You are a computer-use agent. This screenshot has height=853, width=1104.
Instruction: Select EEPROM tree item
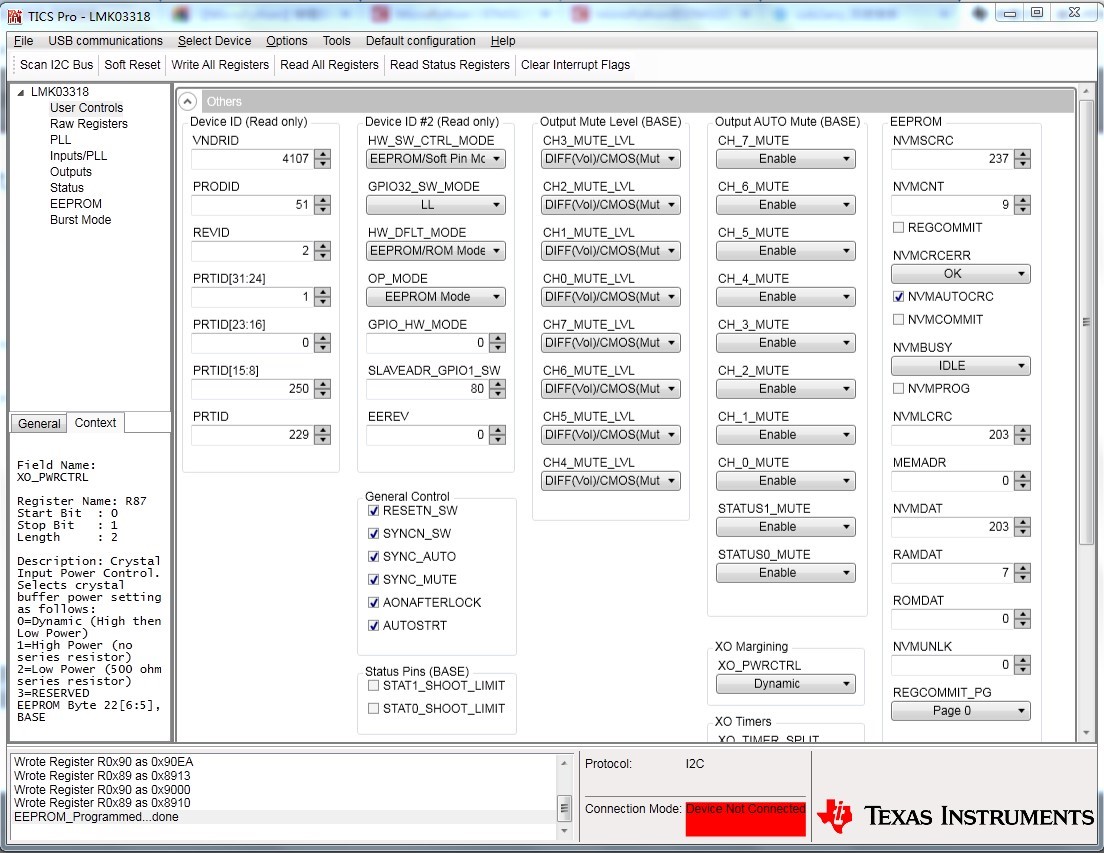click(75, 203)
